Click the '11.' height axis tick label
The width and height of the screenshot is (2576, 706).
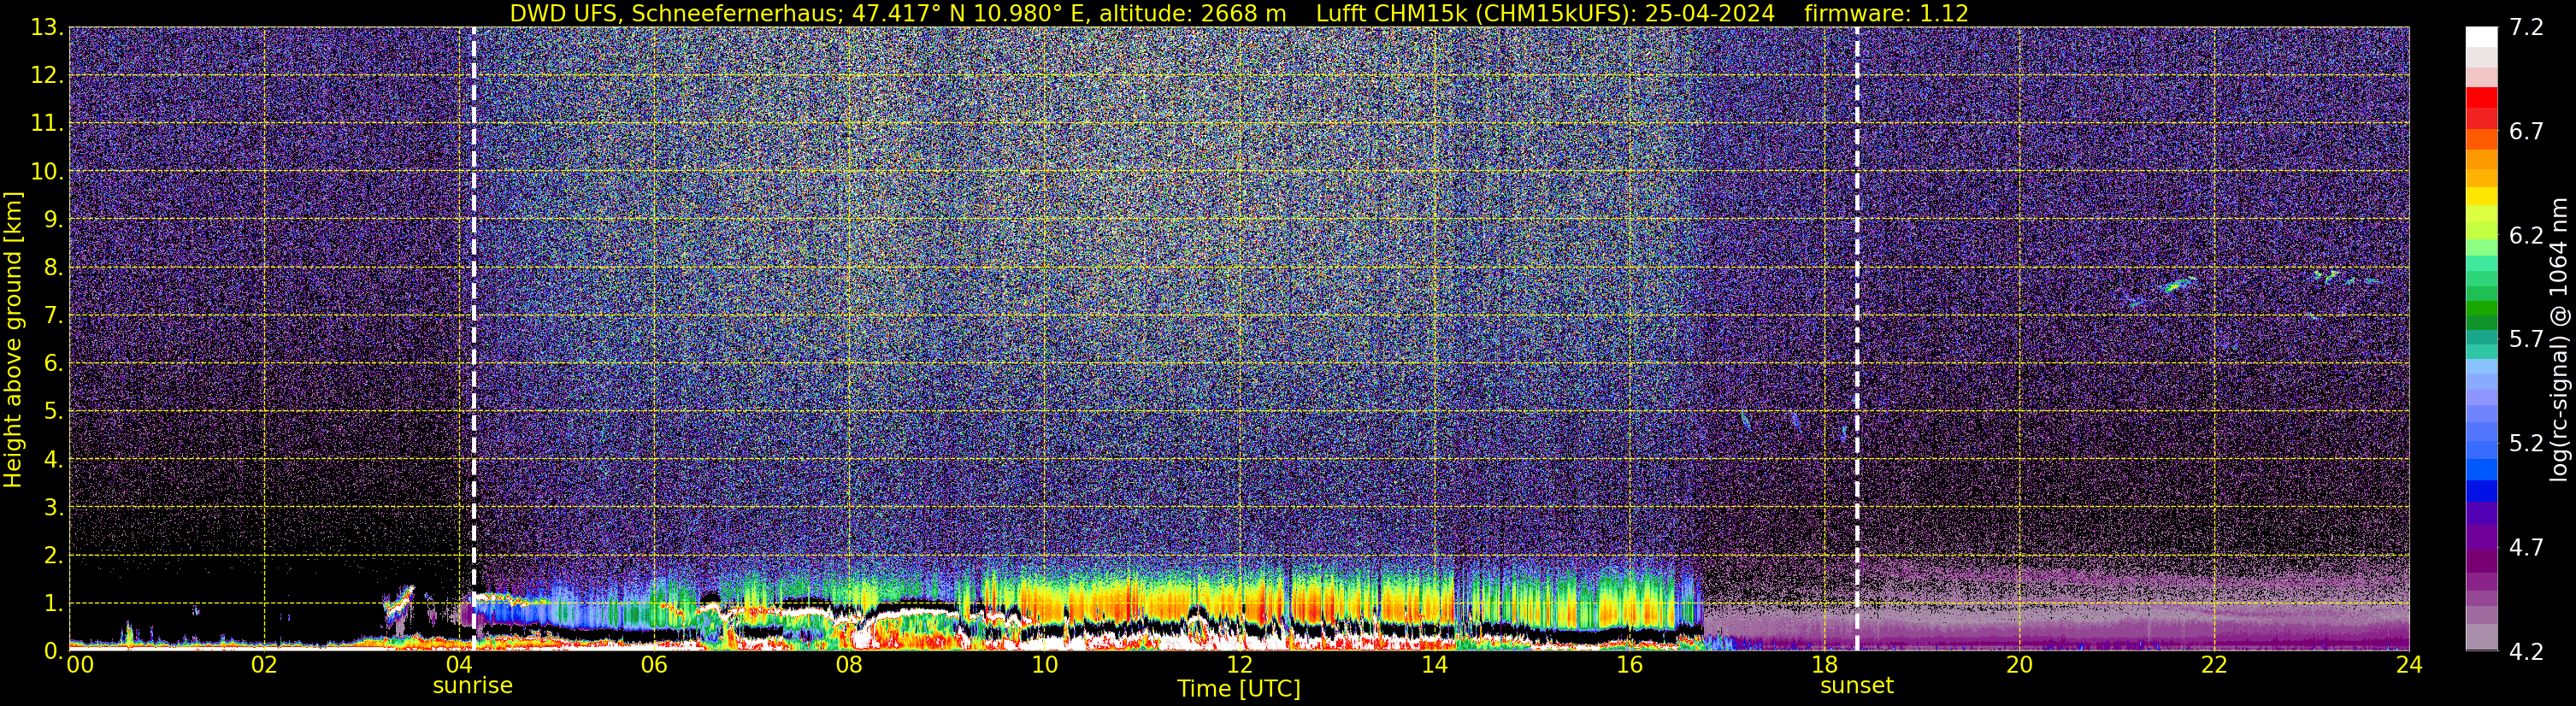(47, 124)
